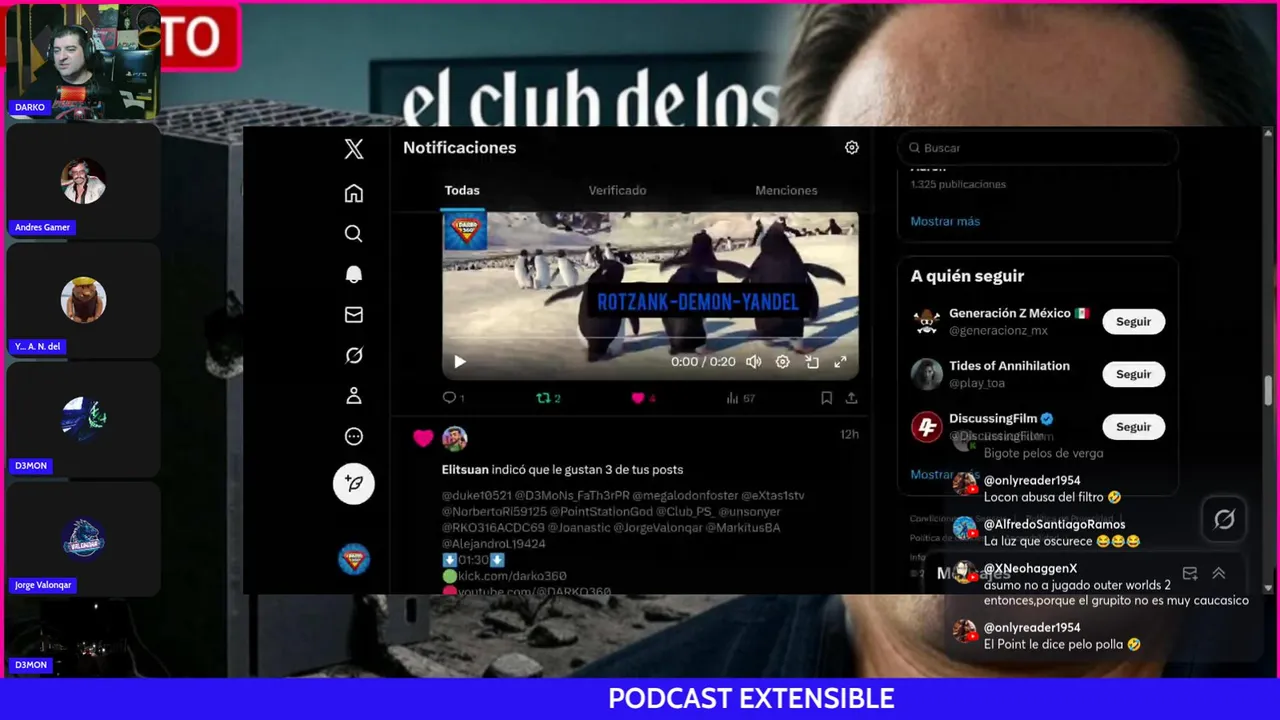The width and height of the screenshot is (1280, 720).
Task: Open the More circle icon in sidebar
Action: point(354,436)
